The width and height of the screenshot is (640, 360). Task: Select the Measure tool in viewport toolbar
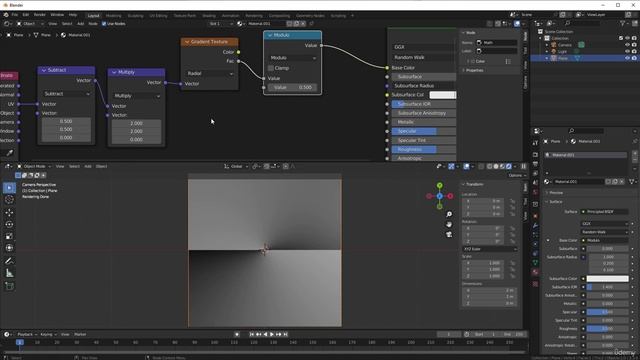pyautogui.click(x=9, y=273)
